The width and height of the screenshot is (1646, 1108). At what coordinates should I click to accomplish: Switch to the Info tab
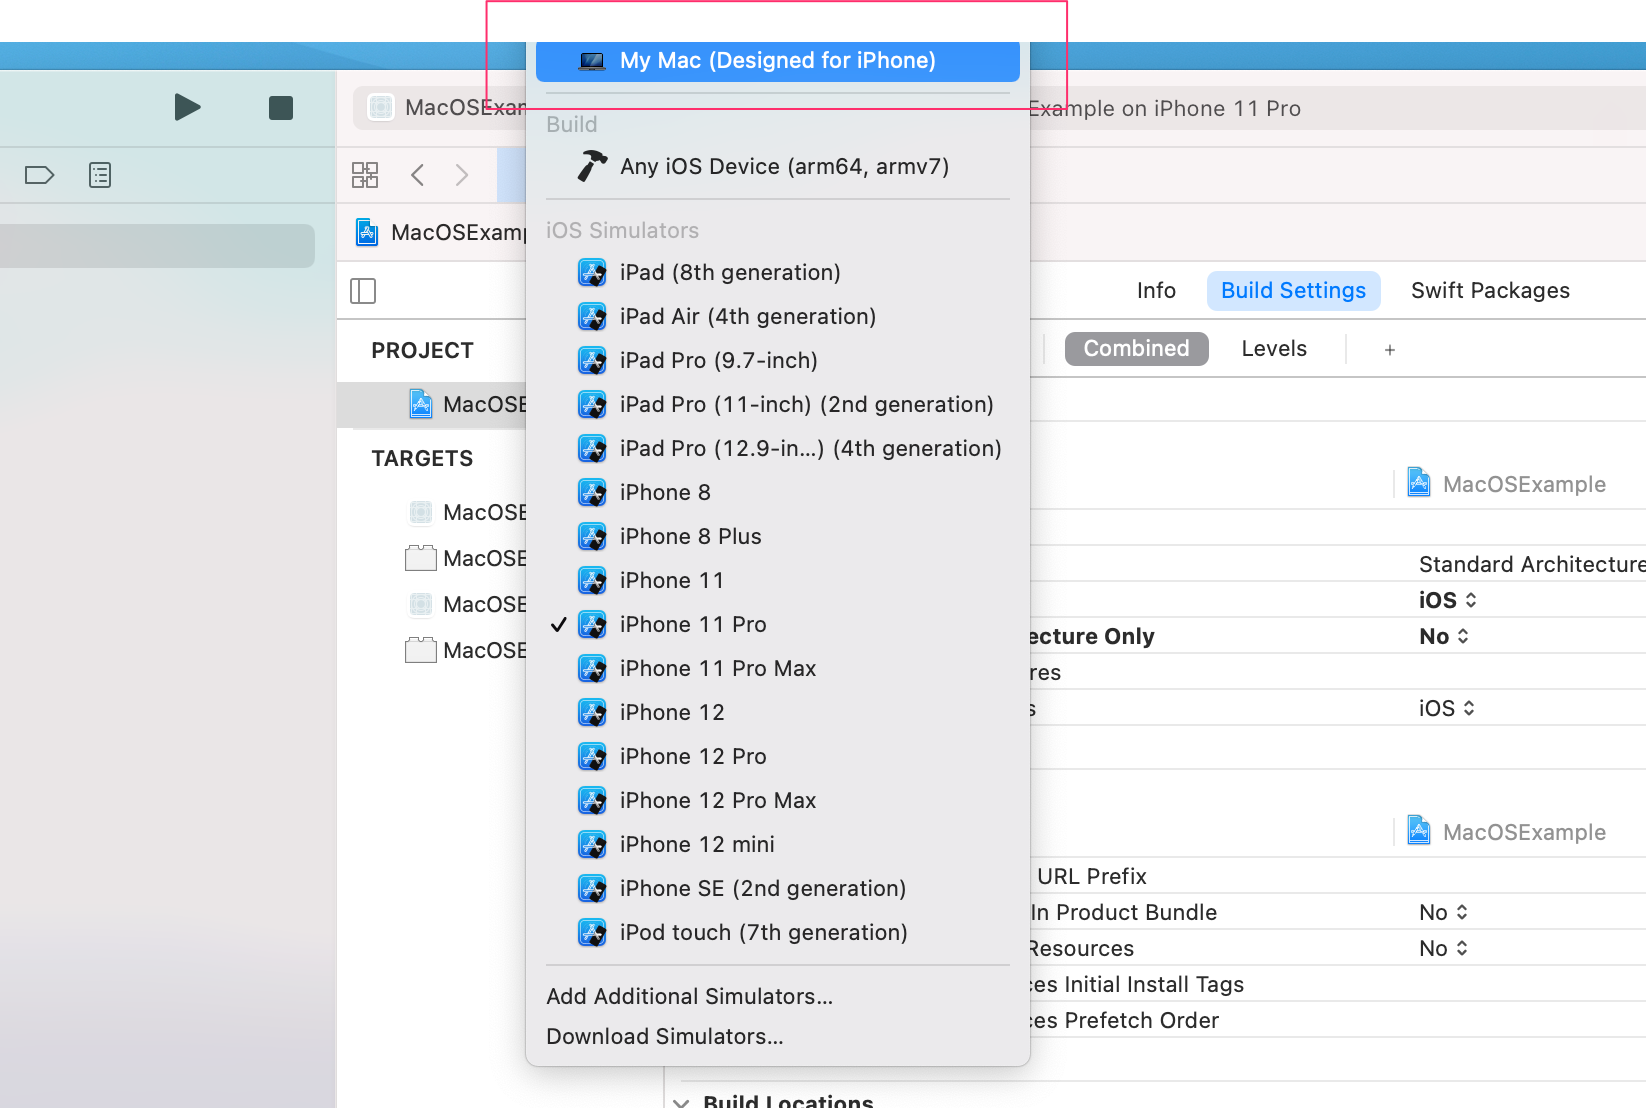(1156, 290)
